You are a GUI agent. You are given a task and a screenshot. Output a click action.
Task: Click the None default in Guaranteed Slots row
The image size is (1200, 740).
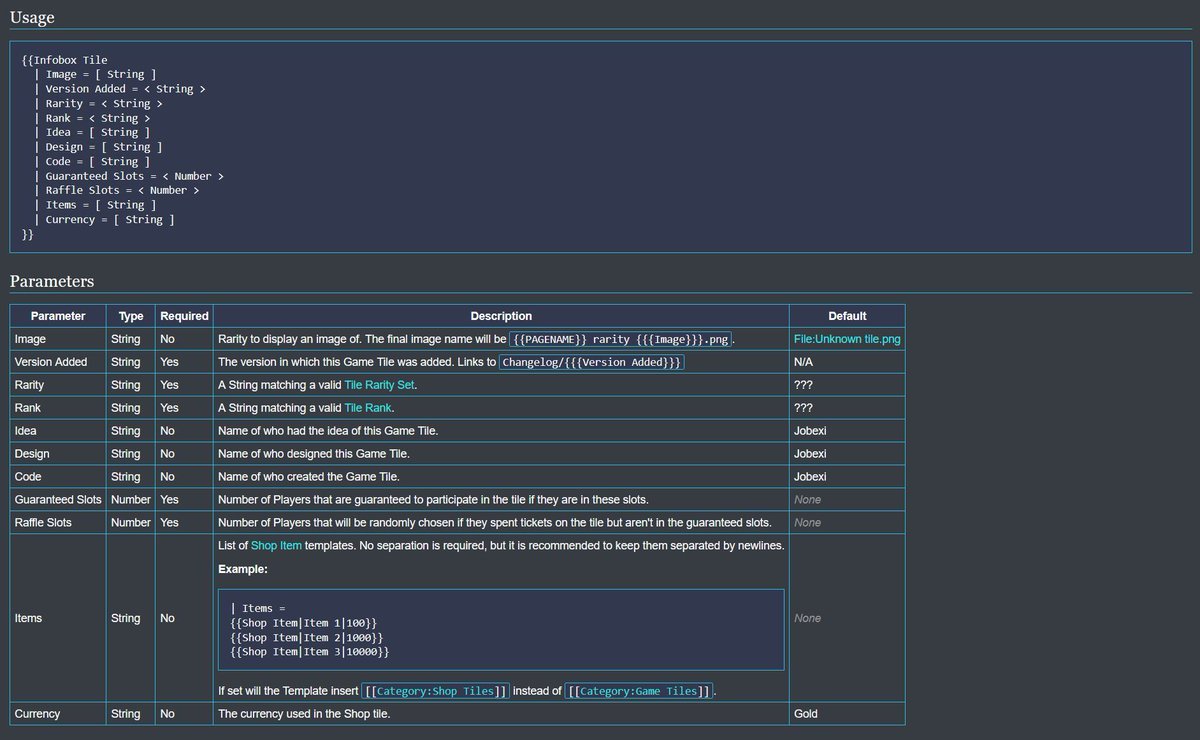pos(808,499)
